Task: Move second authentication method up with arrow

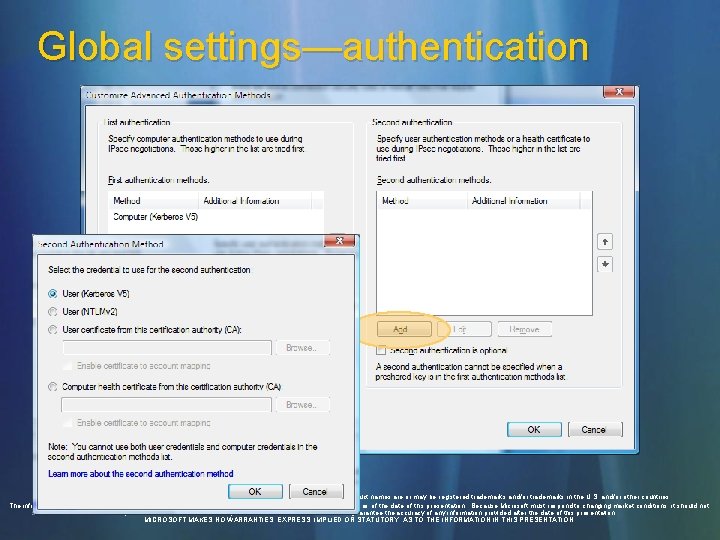Action: (x=605, y=242)
